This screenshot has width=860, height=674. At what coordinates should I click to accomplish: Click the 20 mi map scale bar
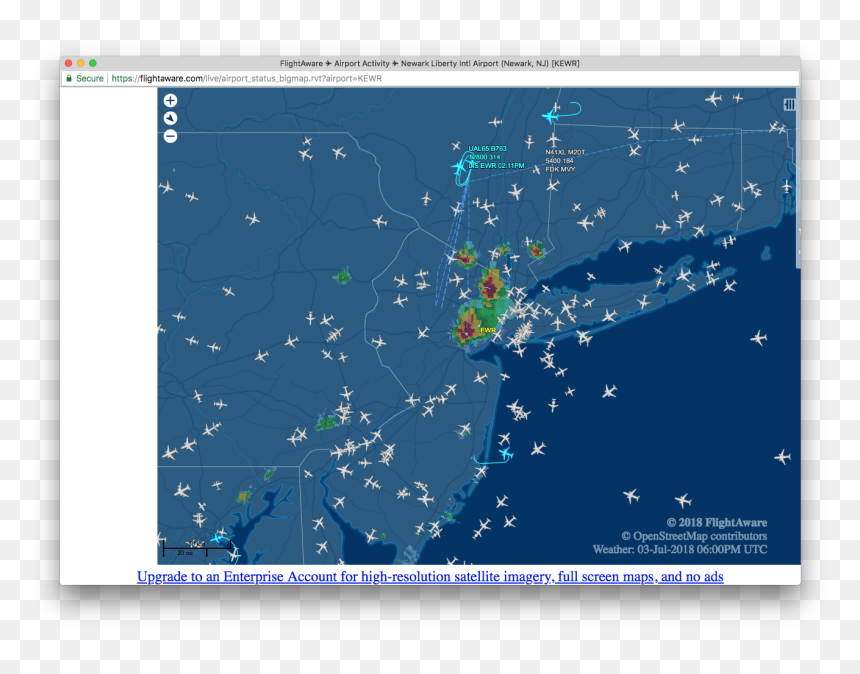(197, 548)
